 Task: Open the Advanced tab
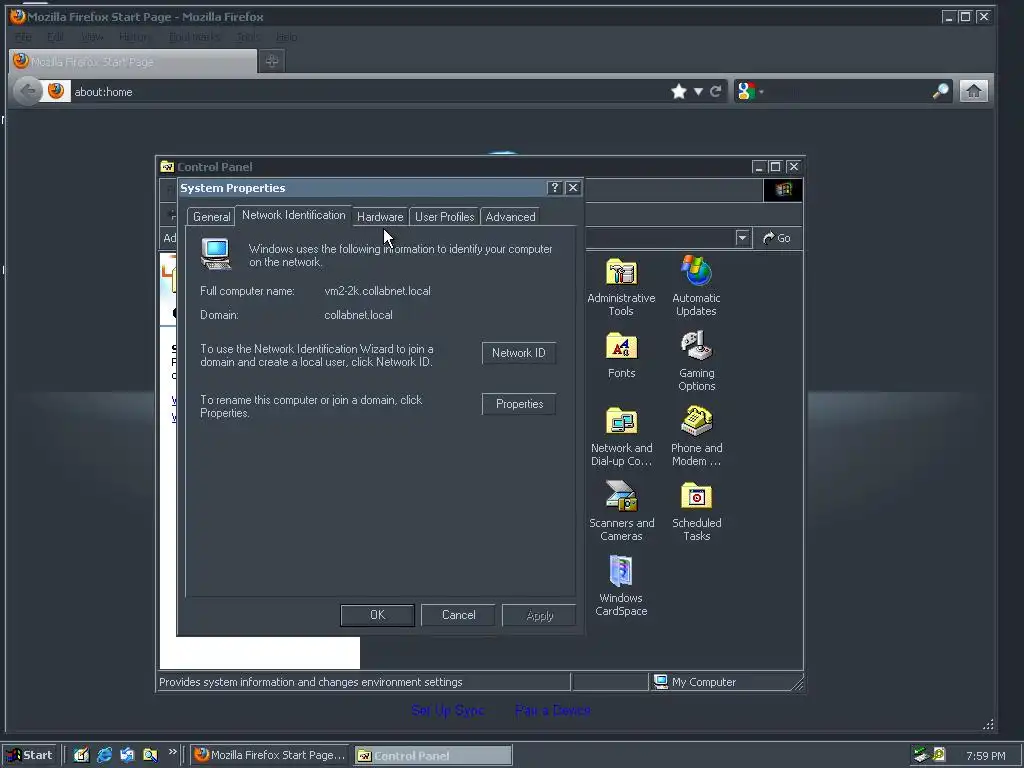[510, 217]
